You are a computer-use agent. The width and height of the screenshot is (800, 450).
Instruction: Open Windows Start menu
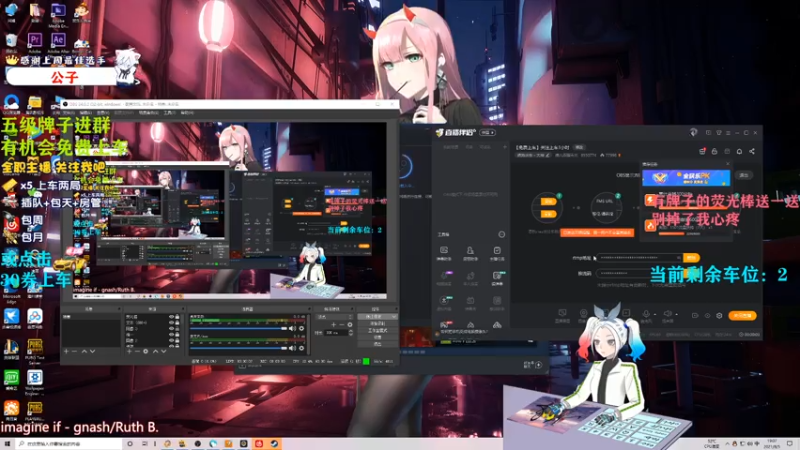pyautogui.click(x=7, y=444)
